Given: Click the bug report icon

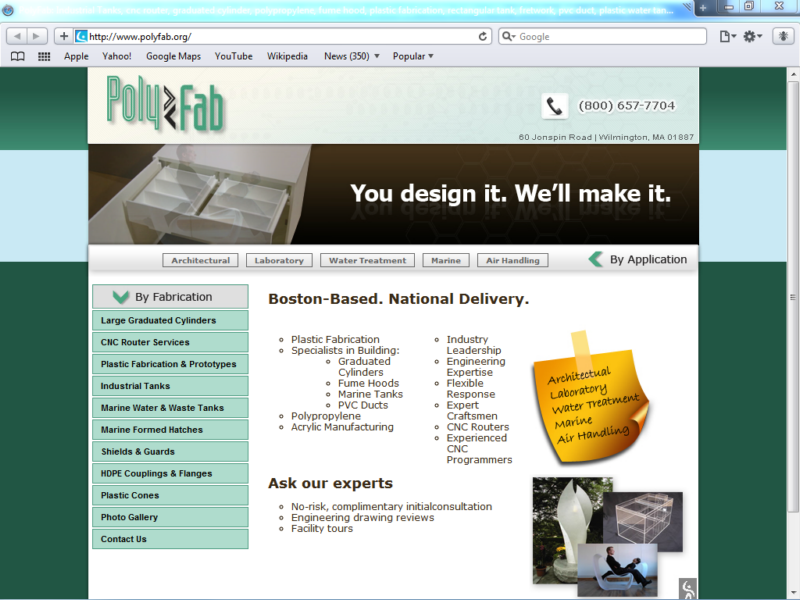Looking at the screenshot, I should click(x=783, y=36).
